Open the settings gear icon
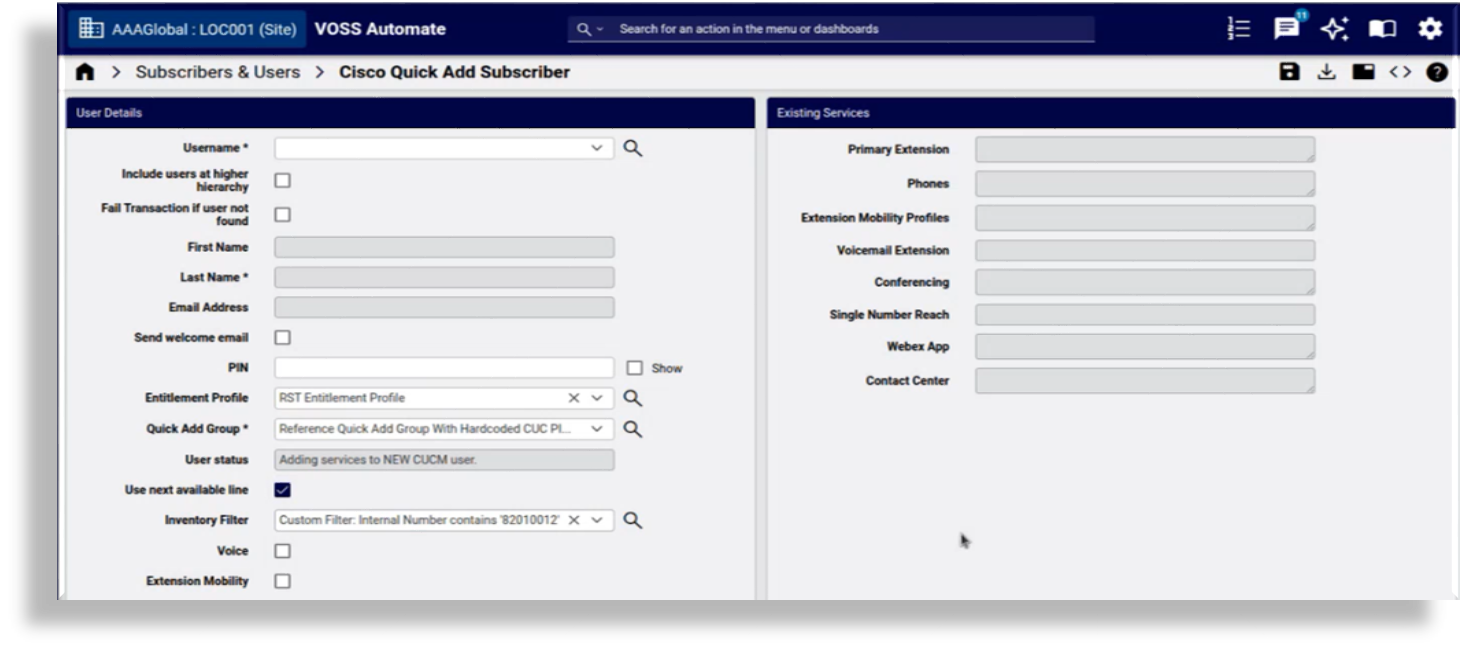Screen dimensions: 1462x651 point(1430,30)
